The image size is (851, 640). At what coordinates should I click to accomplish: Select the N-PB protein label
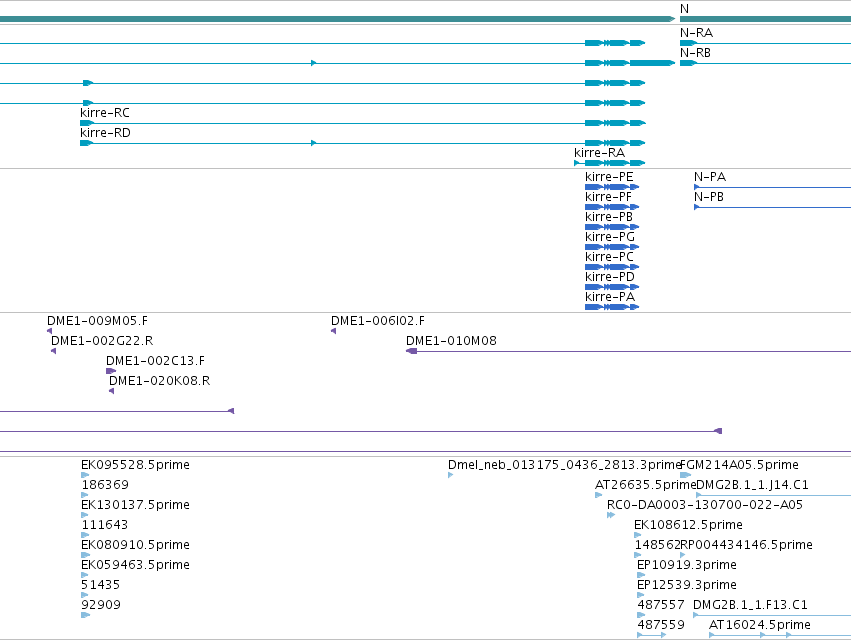coord(709,197)
